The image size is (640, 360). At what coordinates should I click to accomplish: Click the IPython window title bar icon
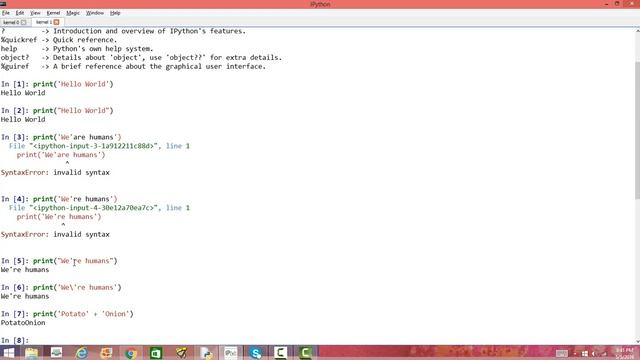3,4
